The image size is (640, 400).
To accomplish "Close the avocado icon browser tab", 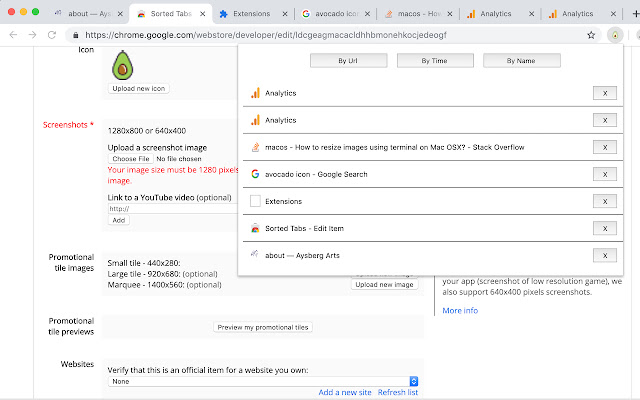I will pyautogui.click(x=367, y=14).
